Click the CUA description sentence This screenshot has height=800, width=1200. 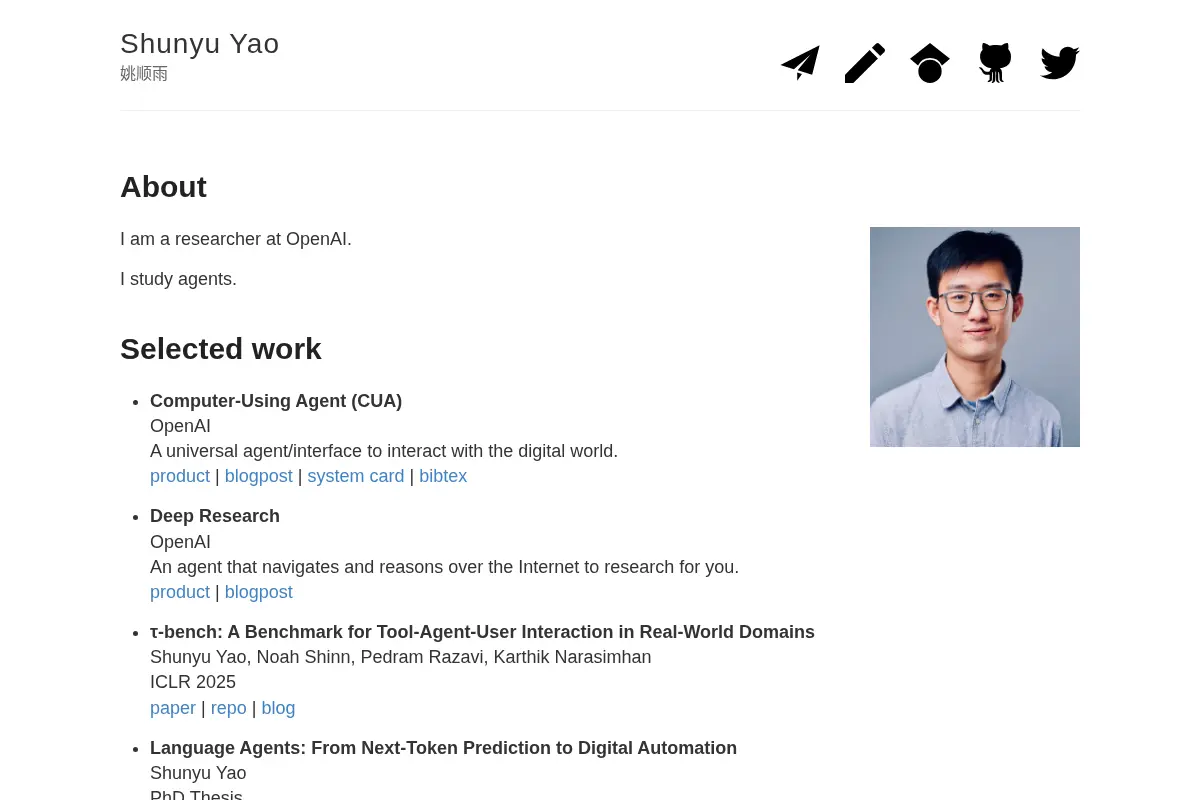click(384, 451)
